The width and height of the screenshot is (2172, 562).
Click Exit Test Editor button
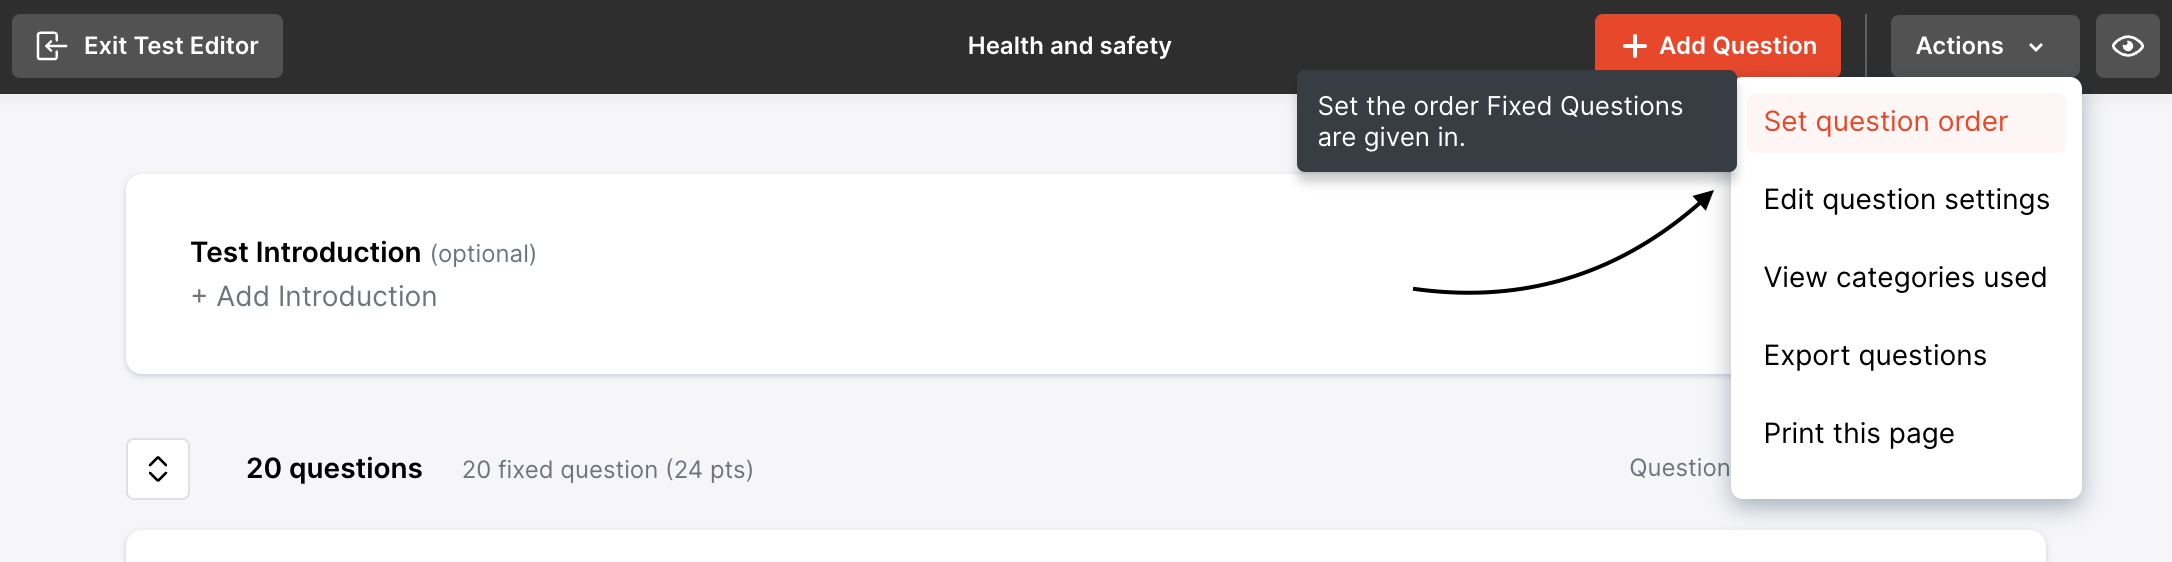pyautogui.click(x=147, y=46)
